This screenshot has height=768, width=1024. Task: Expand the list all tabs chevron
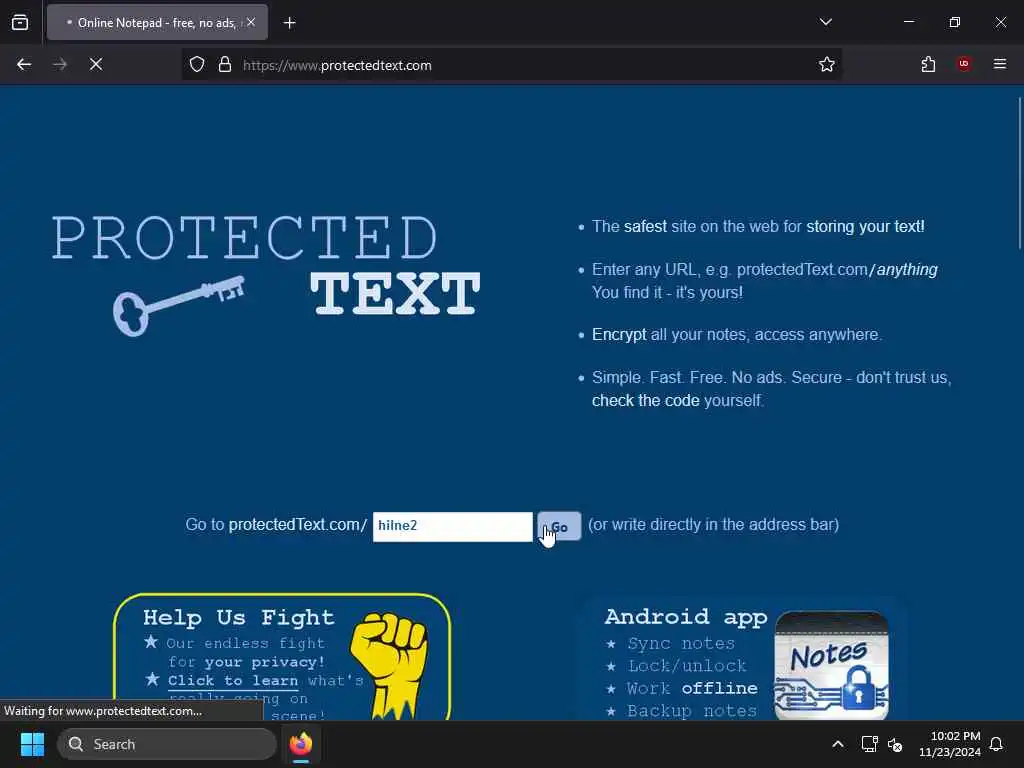[x=825, y=22]
